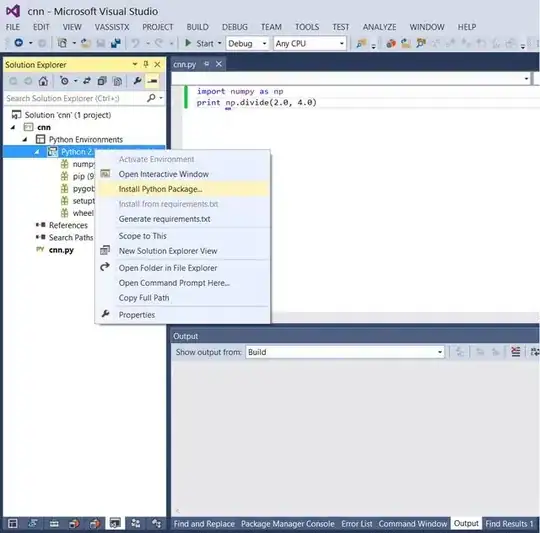Click the Navigate Backward toolbar button
Viewport: 540px width, 533px height.
[x=19, y=43]
